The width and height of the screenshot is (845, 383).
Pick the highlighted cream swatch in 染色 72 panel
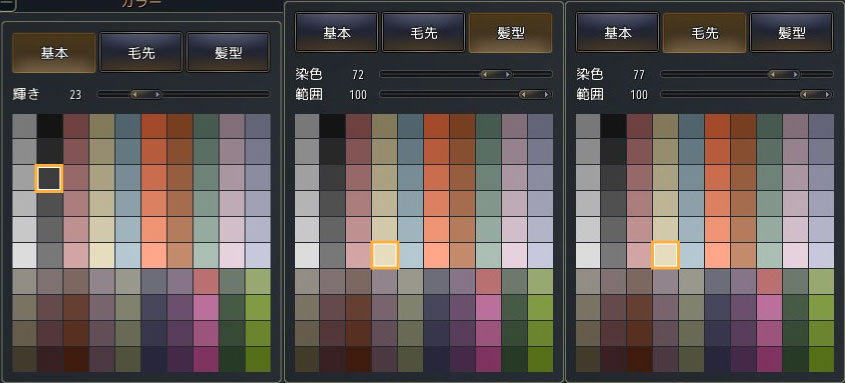point(385,255)
